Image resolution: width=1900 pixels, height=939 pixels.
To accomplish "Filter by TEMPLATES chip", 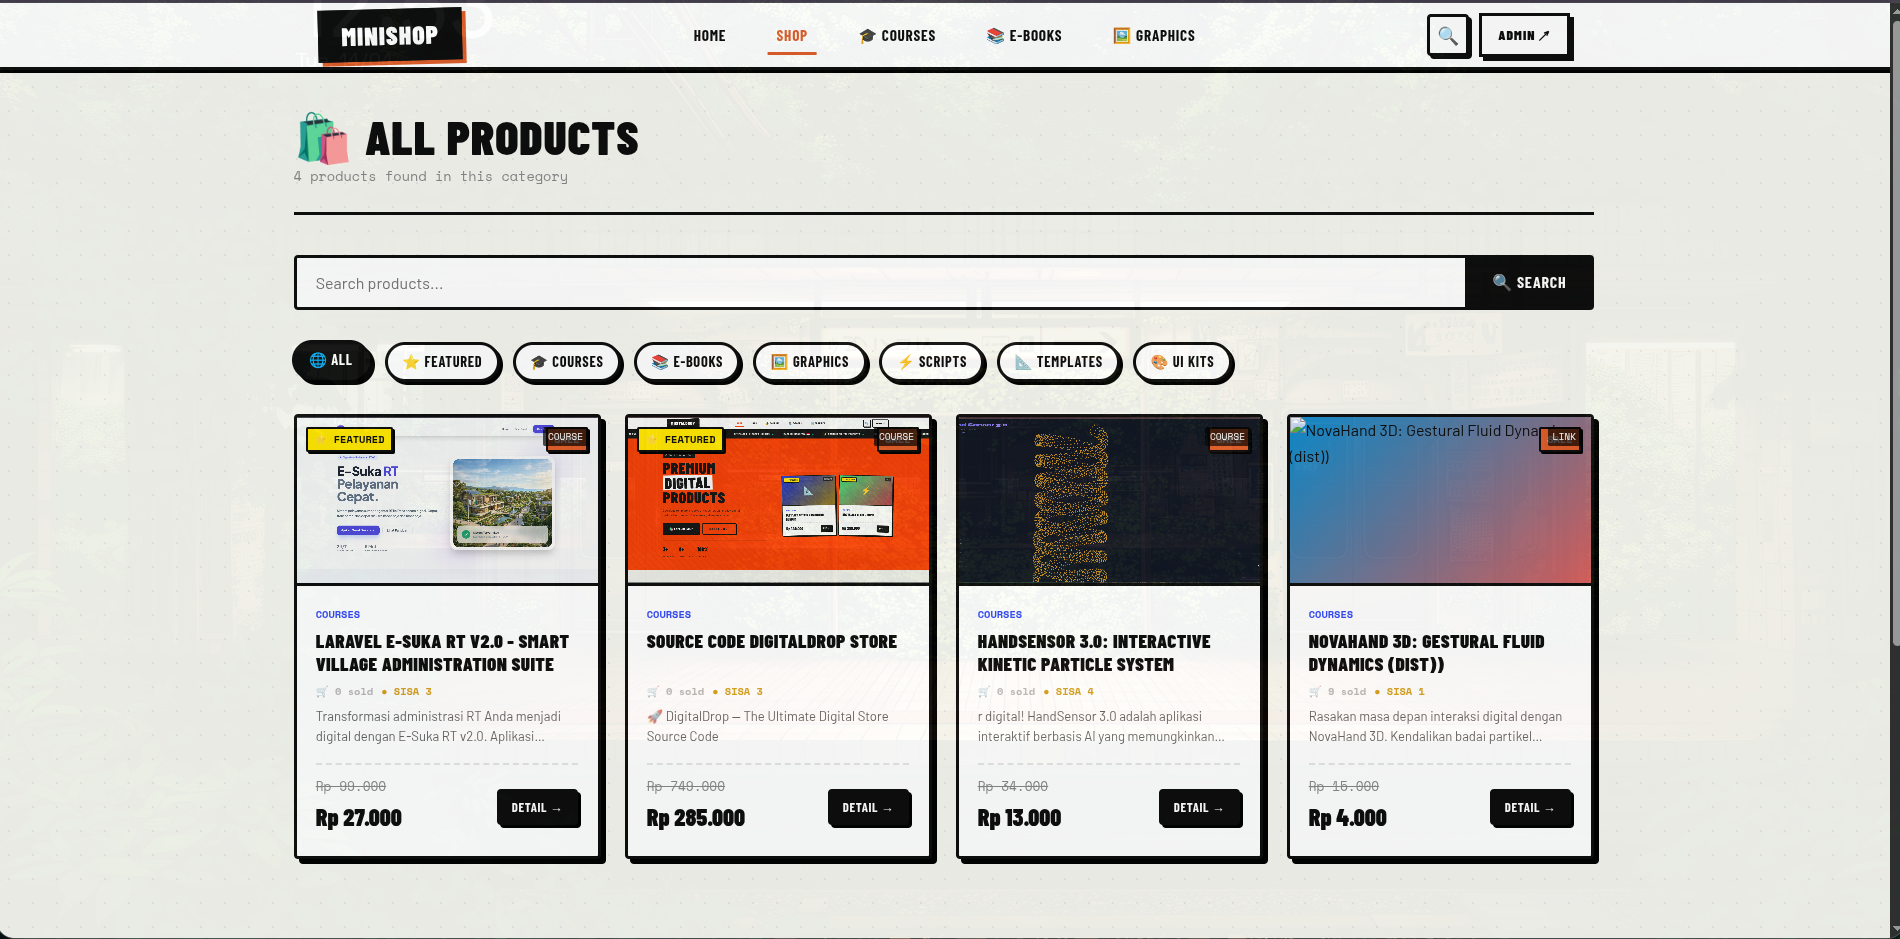I will 1059,362.
